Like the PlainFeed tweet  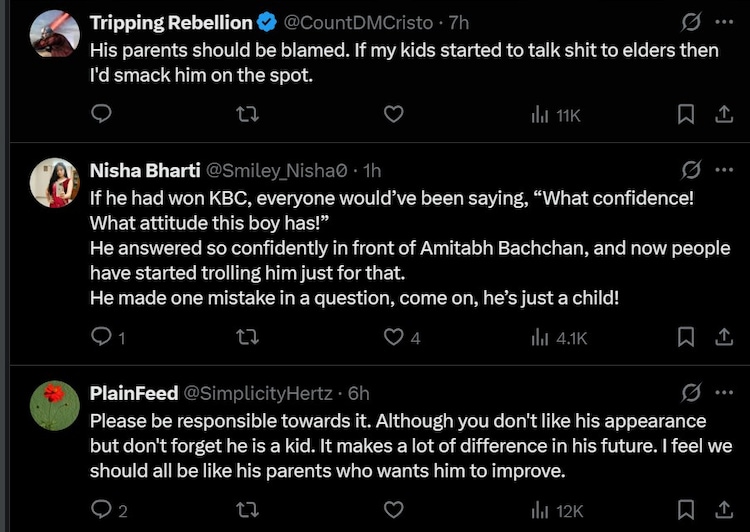pos(394,510)
